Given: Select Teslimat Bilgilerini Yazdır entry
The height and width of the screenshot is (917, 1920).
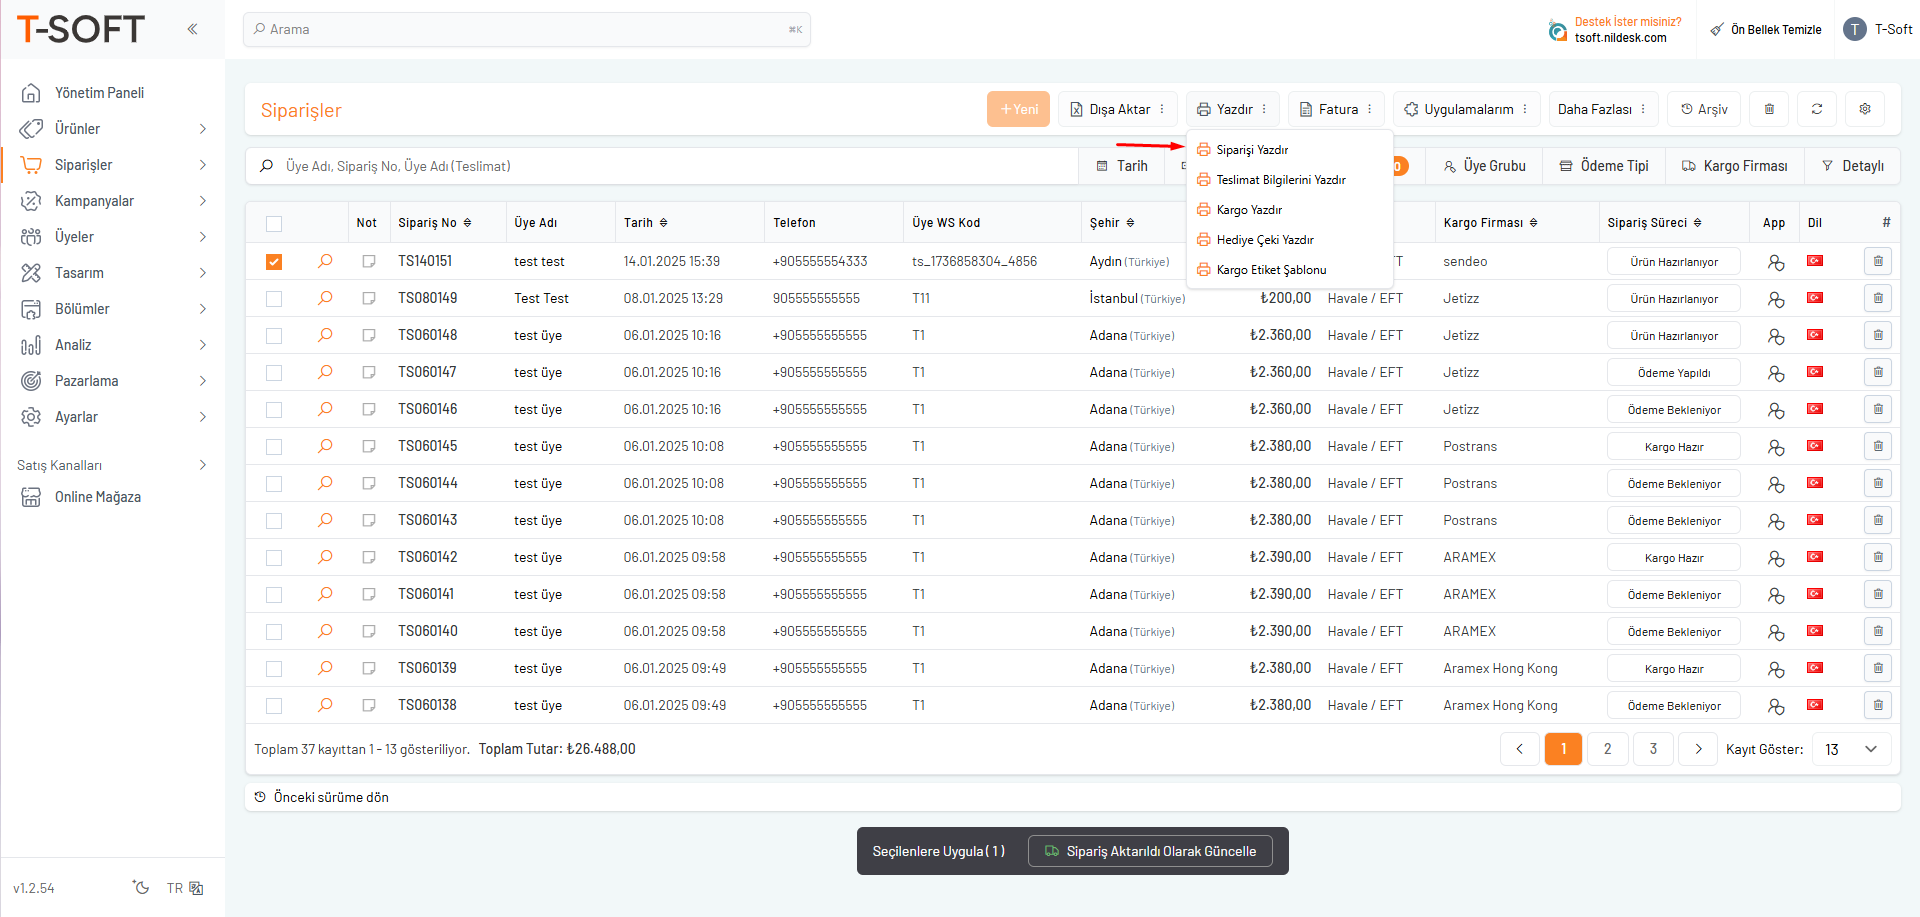Looking at the screenshot, I should 1289,180.
